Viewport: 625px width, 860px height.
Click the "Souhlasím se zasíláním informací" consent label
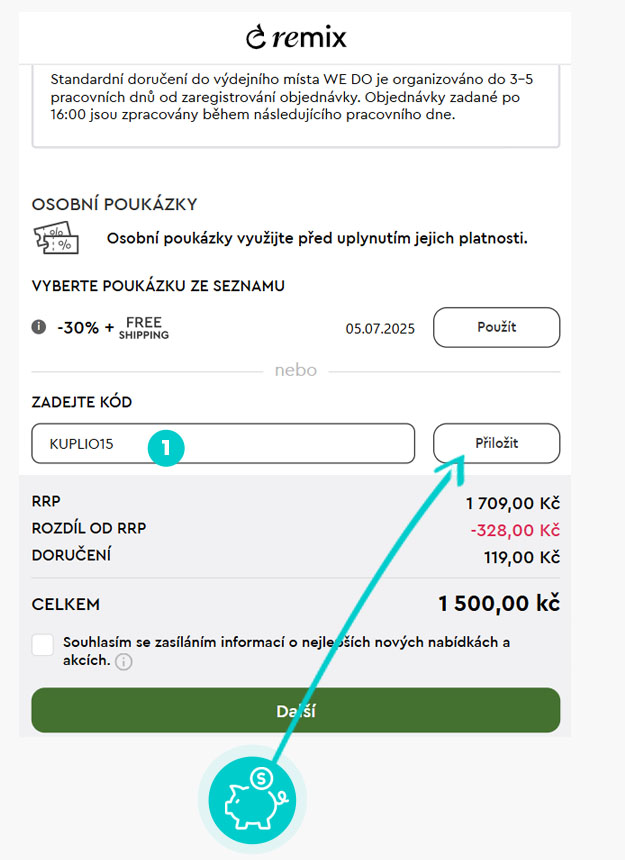pyautogui.click(x=286, y=651)
